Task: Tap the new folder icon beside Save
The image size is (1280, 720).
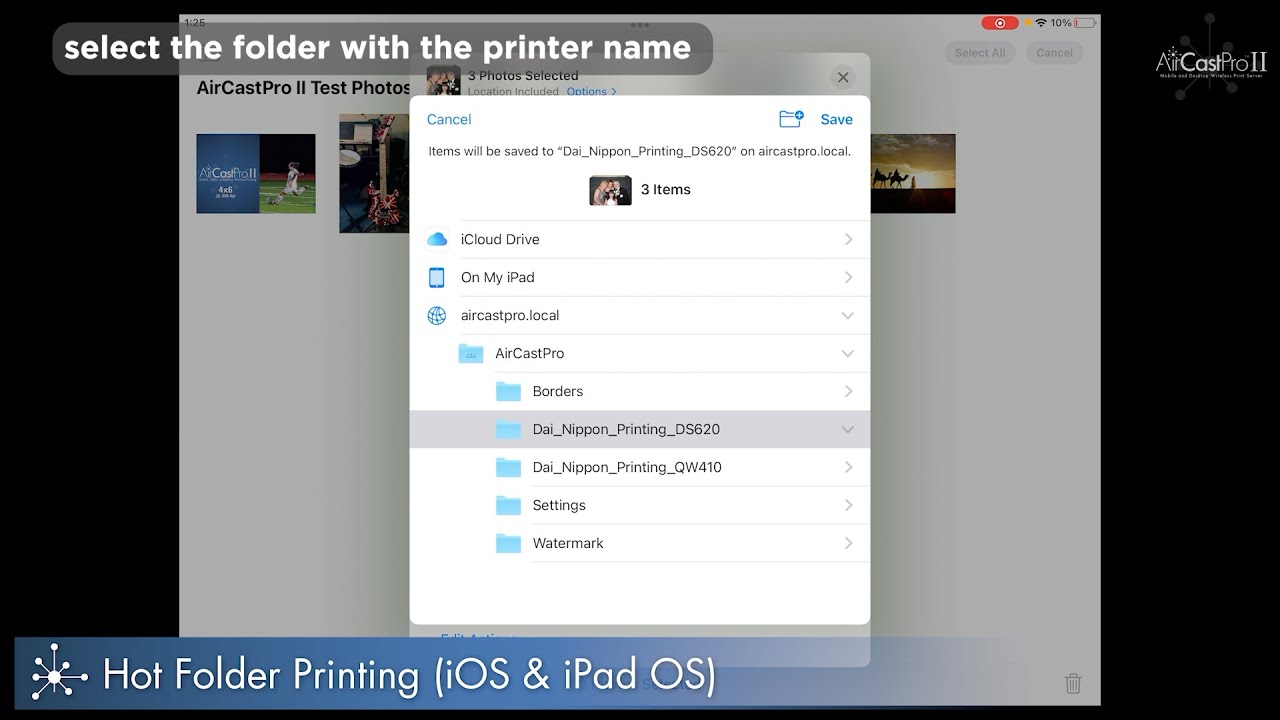Action: (x=791, y=119)
